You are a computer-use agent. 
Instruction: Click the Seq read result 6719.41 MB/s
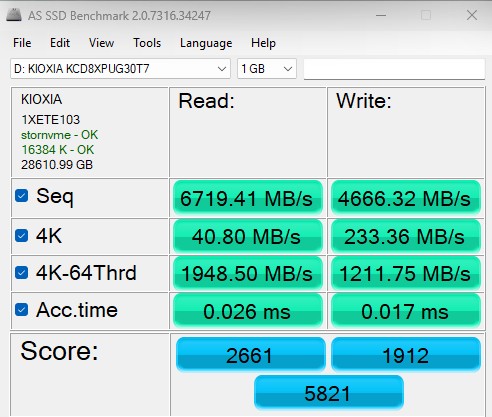click(247, 198)
